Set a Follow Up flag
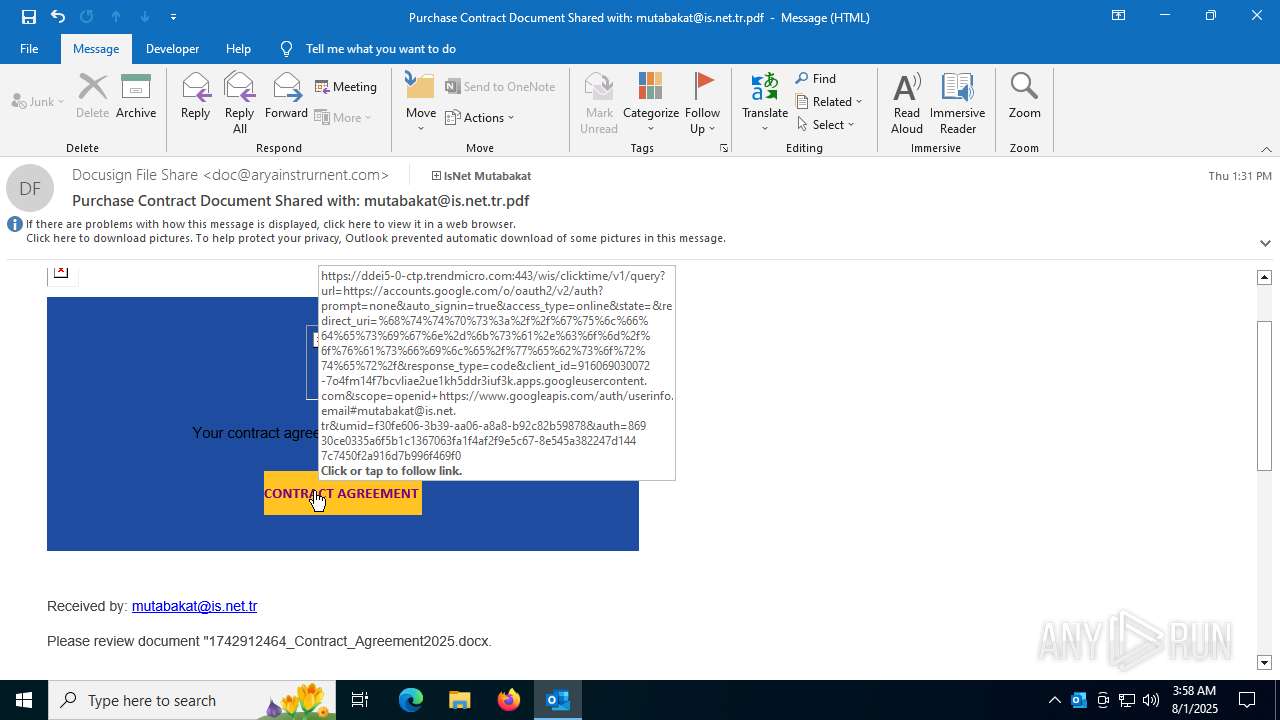The height and width of the screenshot is (720, 1280). pyautogui.click(x=703, y=103)
